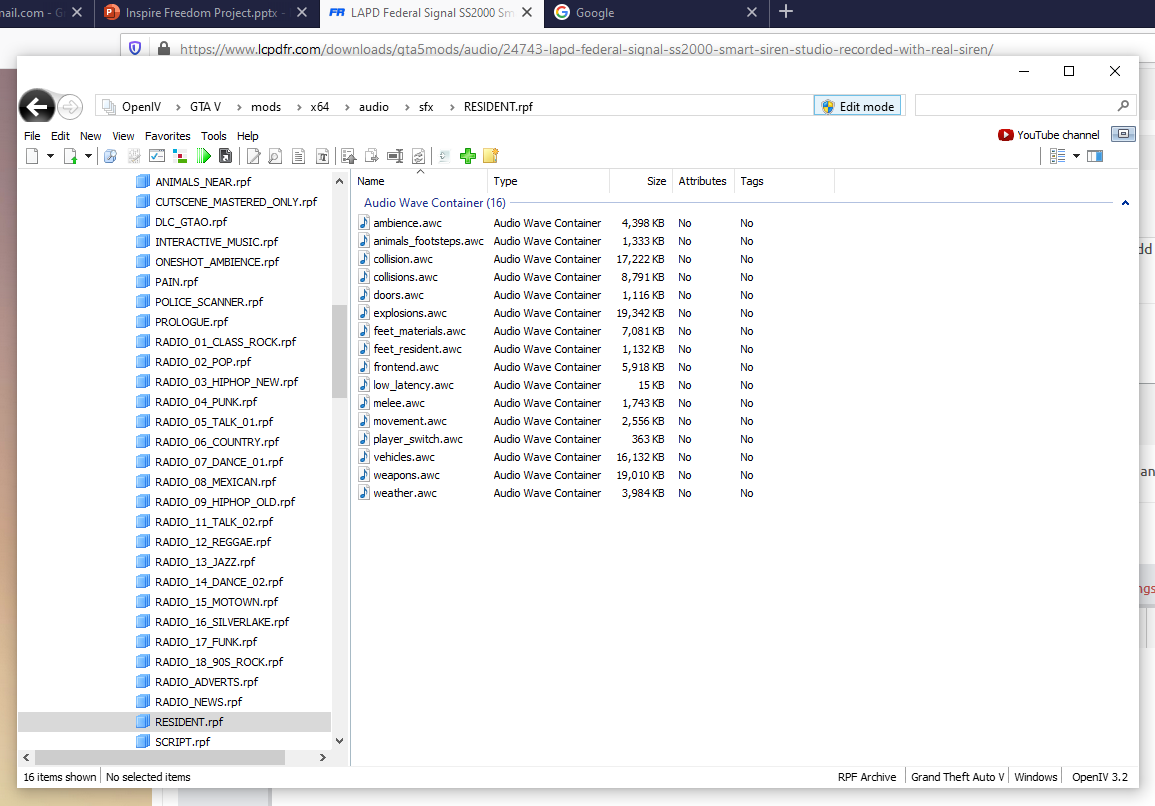The height and width of the screenshot is (806, 1155).
Task: Go back with the black arrow button
Action: tap(37, 106)
